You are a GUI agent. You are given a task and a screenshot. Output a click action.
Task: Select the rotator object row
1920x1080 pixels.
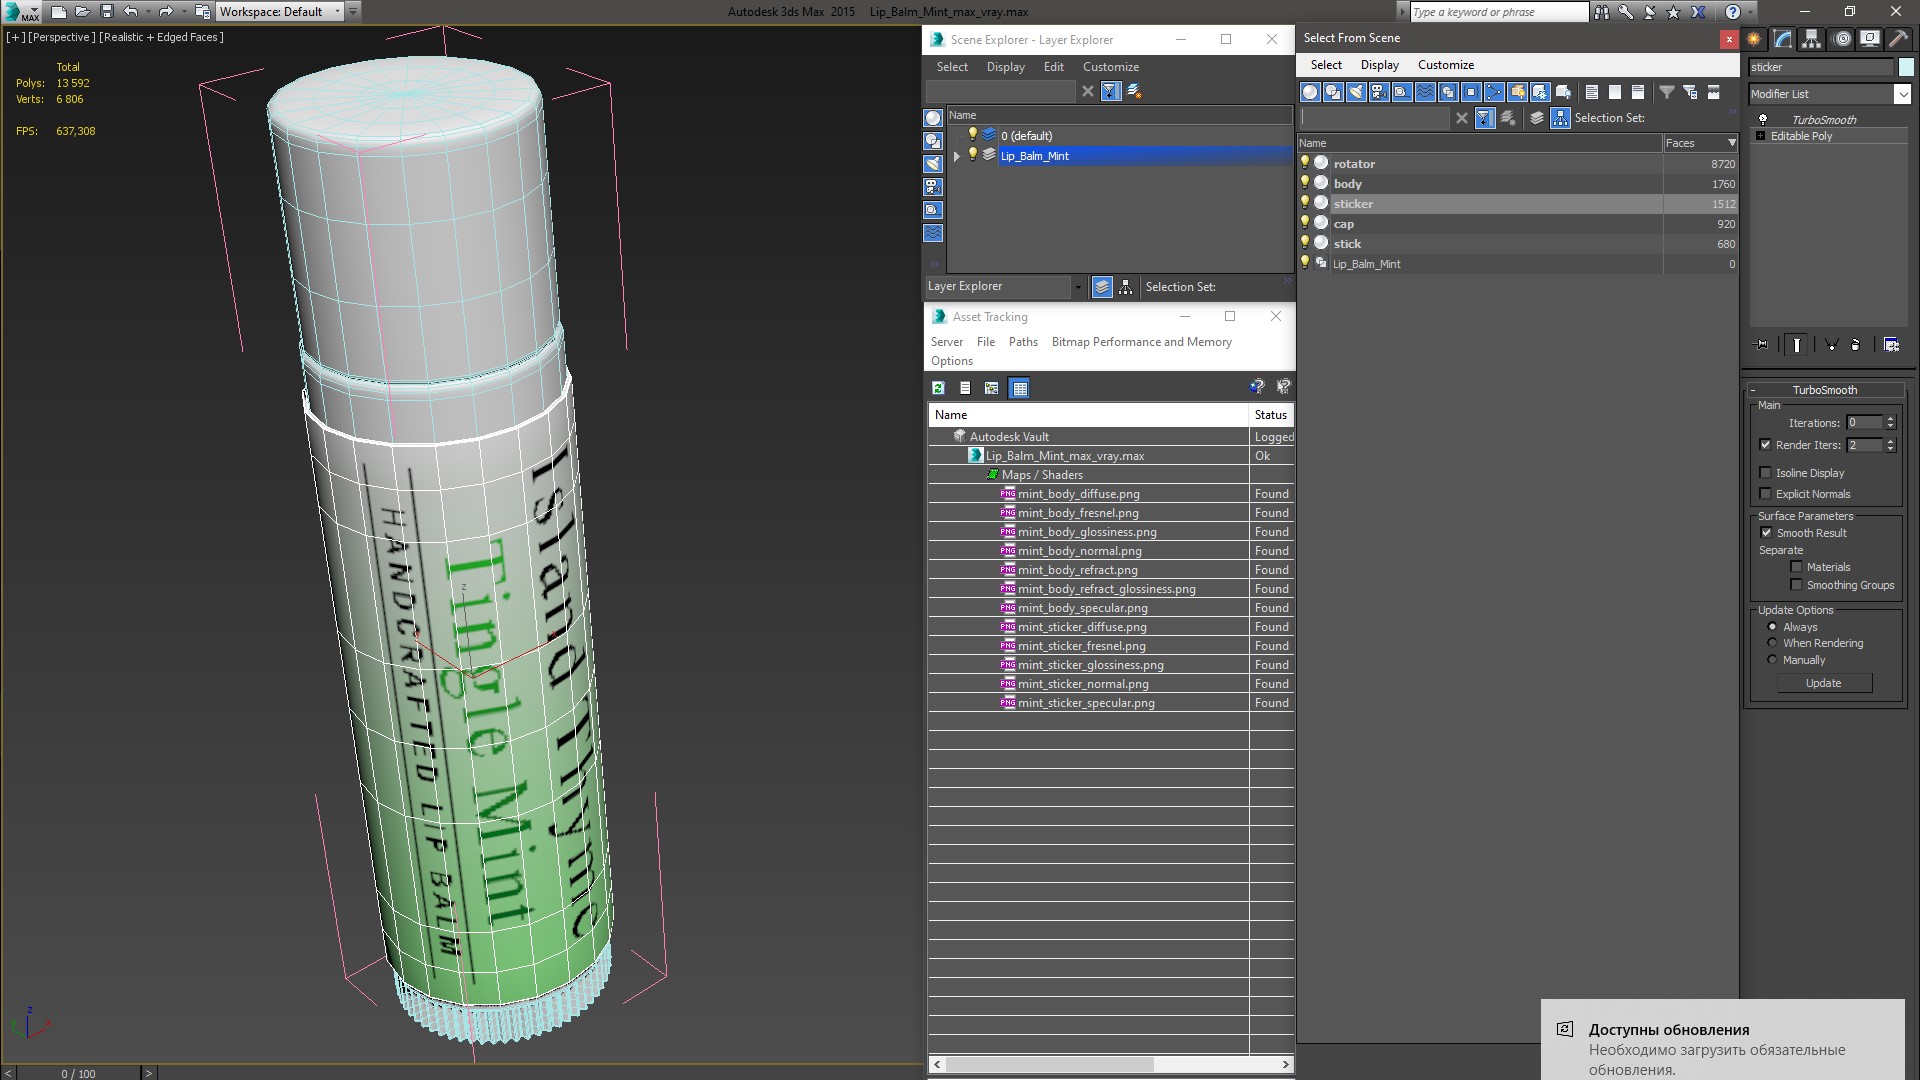[1517, 164]
